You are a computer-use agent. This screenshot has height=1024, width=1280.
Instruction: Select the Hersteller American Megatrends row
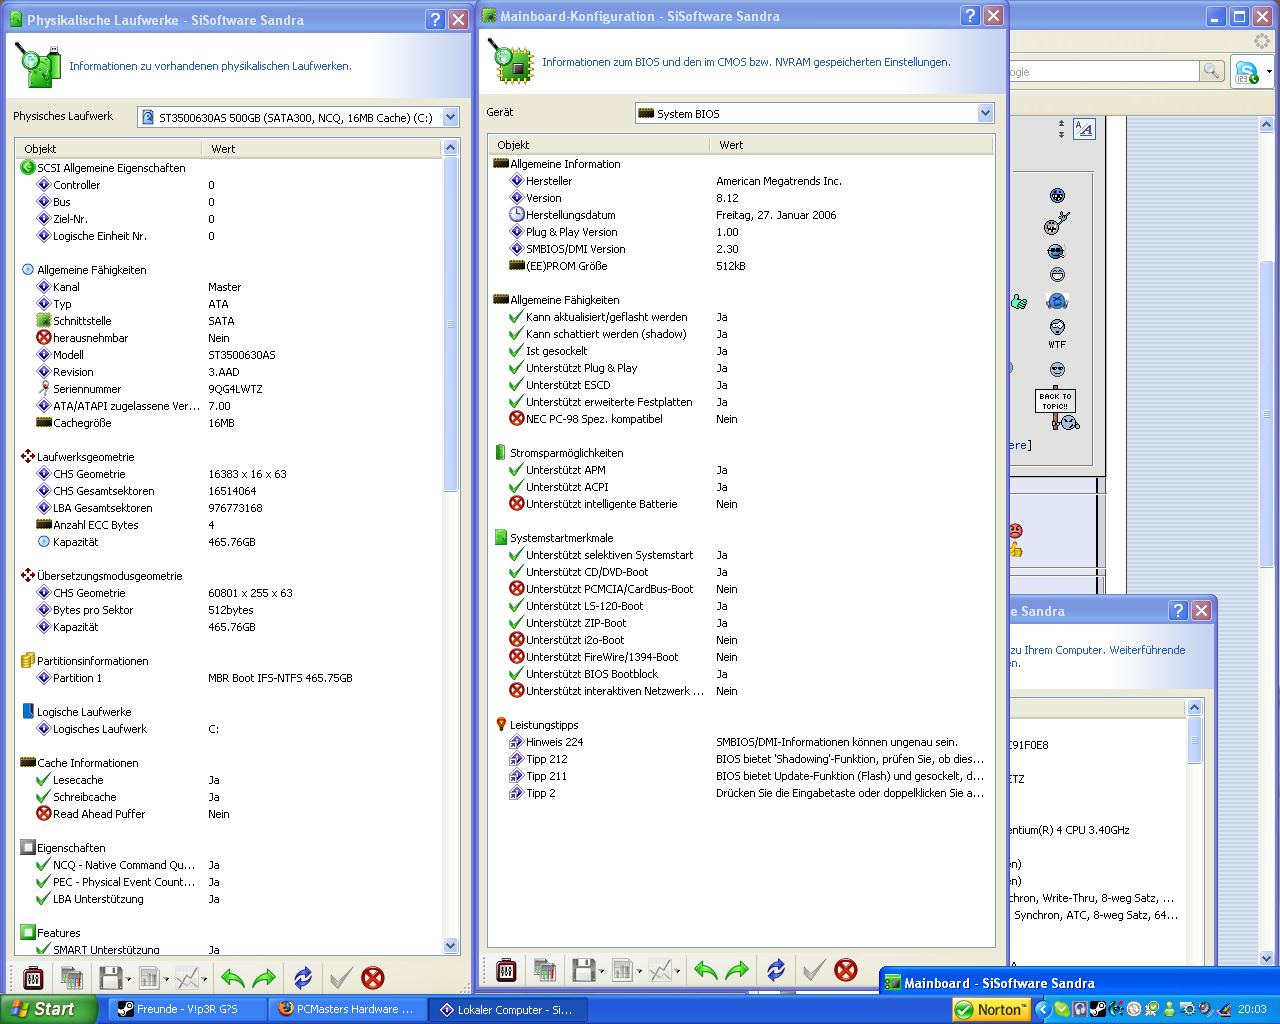click(x=741, y=181)
